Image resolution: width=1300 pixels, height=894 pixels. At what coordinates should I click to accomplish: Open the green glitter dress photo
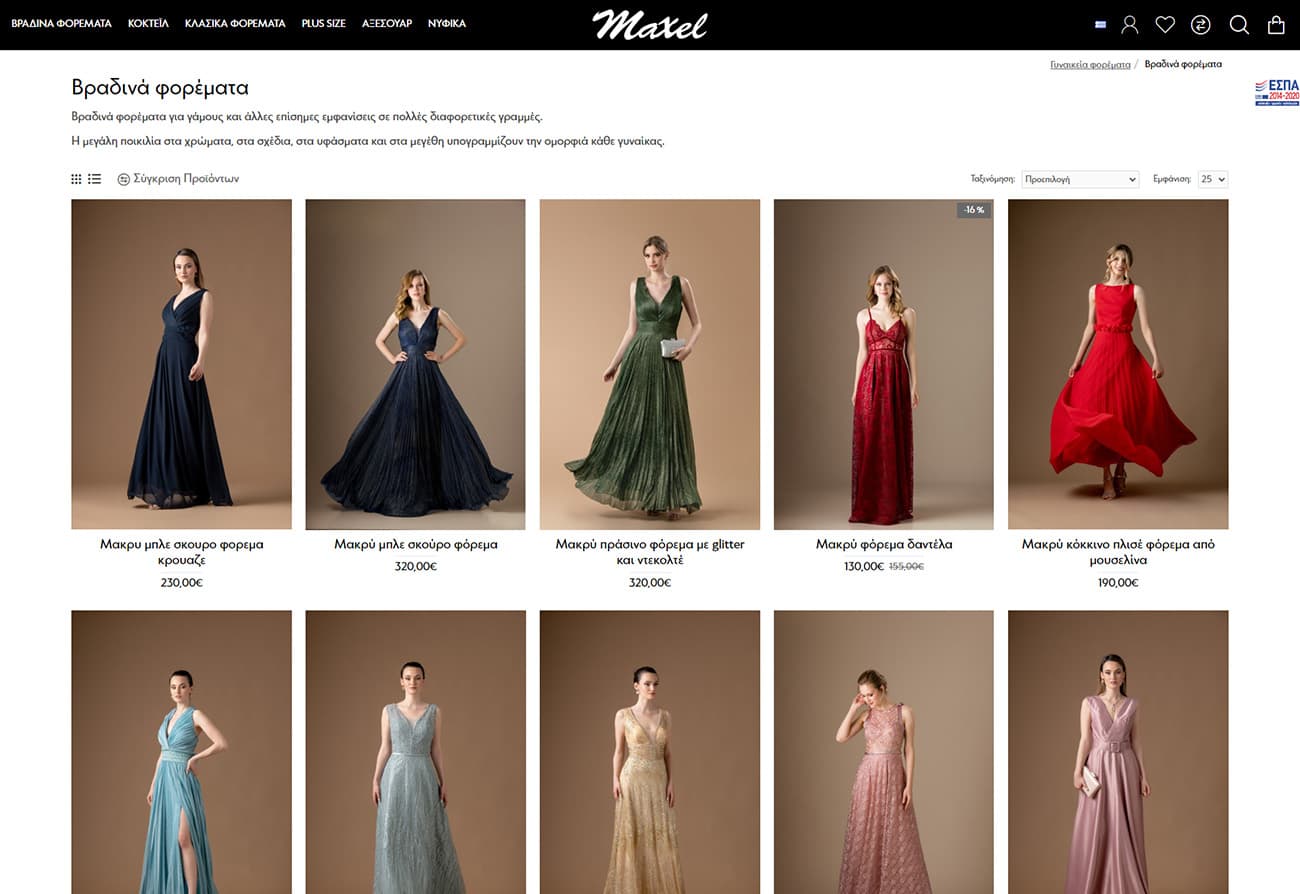click(x=650, y=364)
